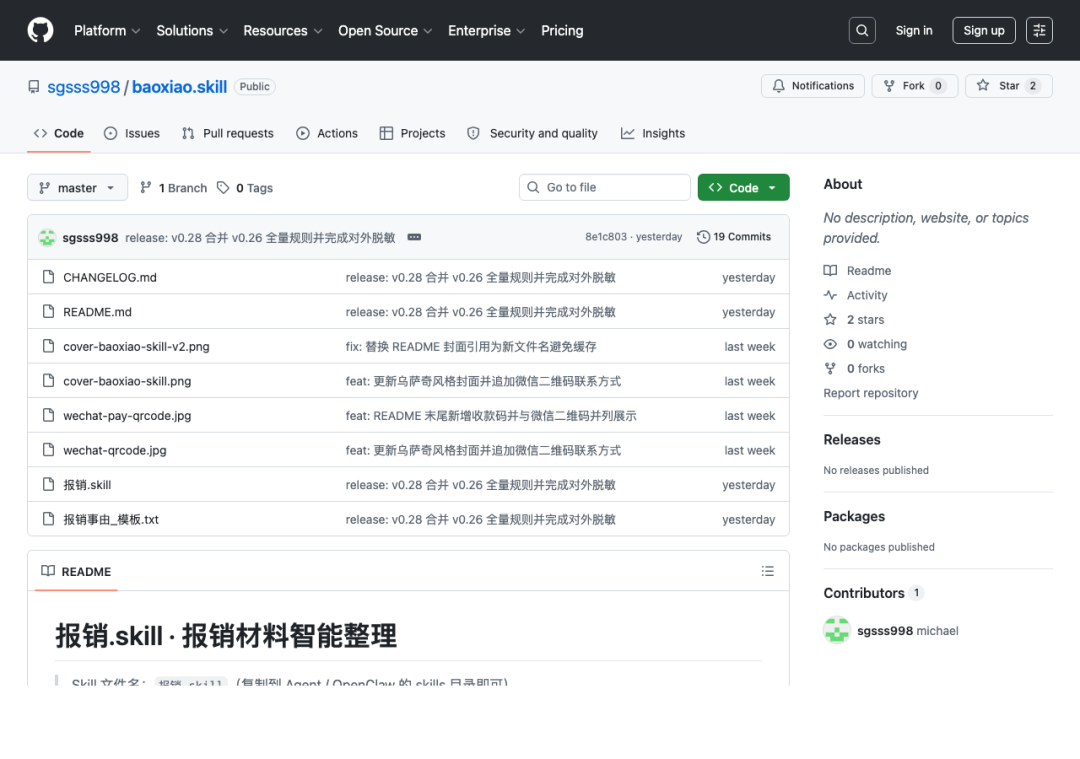The image size is (1080, 759).
Task: Open the Insights tab
Action: click(x=653, y=133)
